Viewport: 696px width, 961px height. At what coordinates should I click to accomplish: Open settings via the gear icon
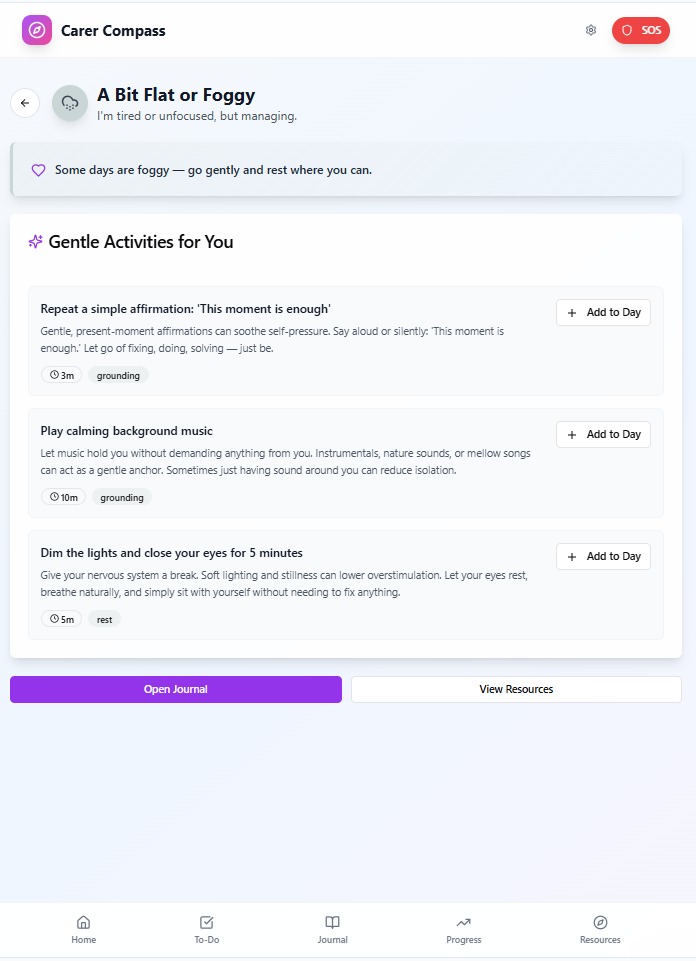click(591, 30)
